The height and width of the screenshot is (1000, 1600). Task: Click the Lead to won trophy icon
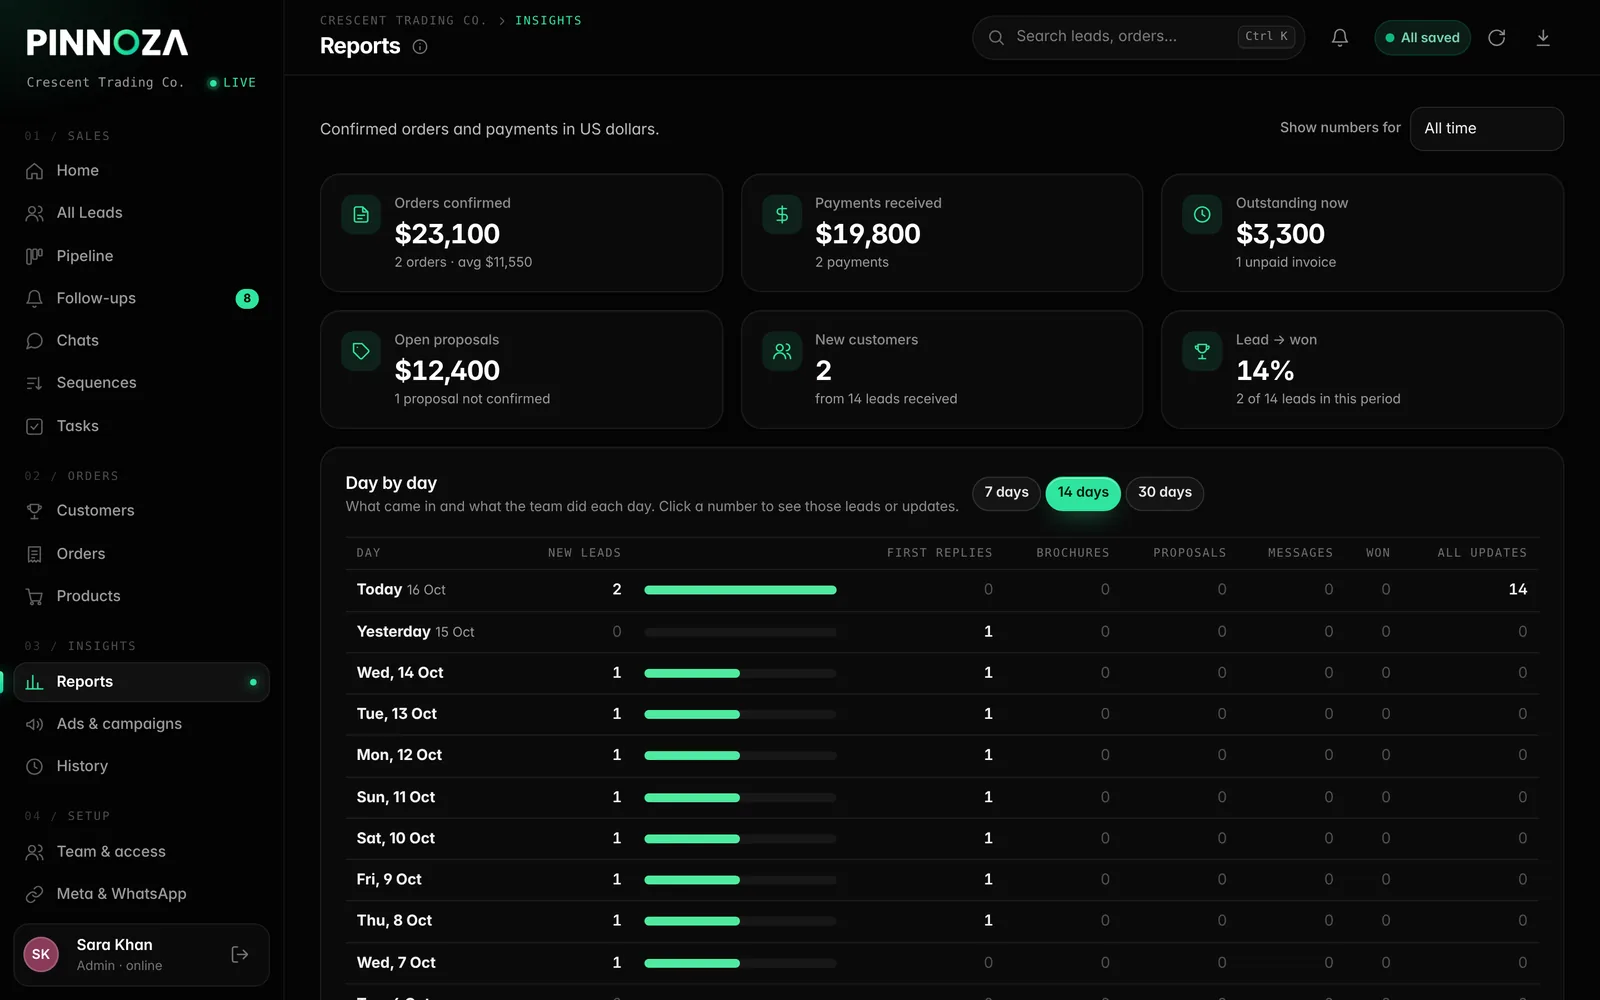click(1202, 352)
